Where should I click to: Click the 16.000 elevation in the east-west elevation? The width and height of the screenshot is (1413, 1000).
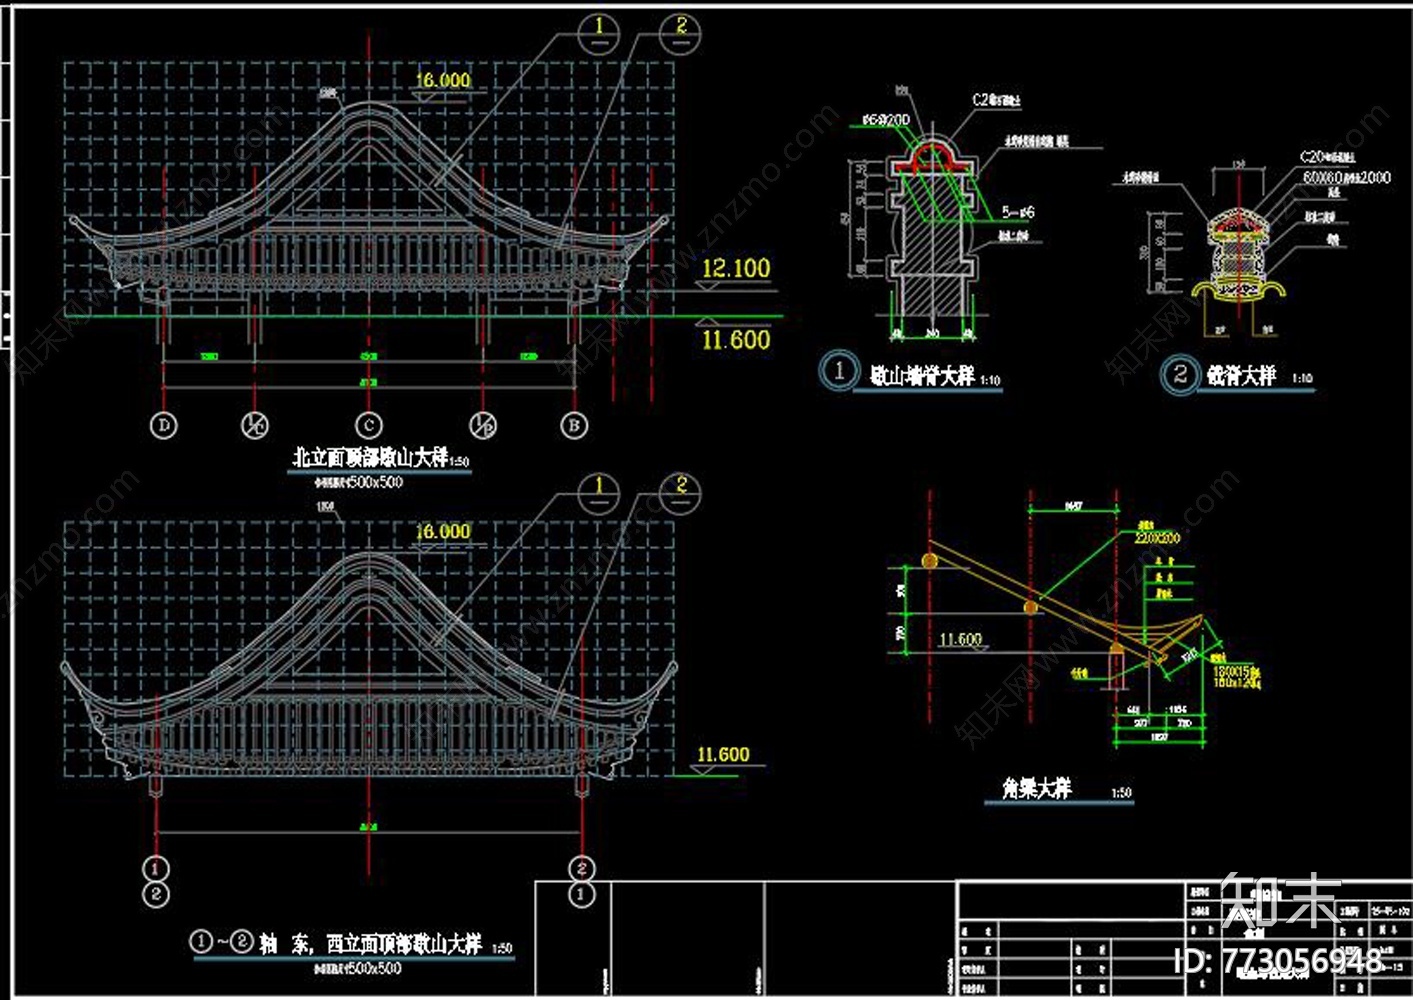click(443, 531)
